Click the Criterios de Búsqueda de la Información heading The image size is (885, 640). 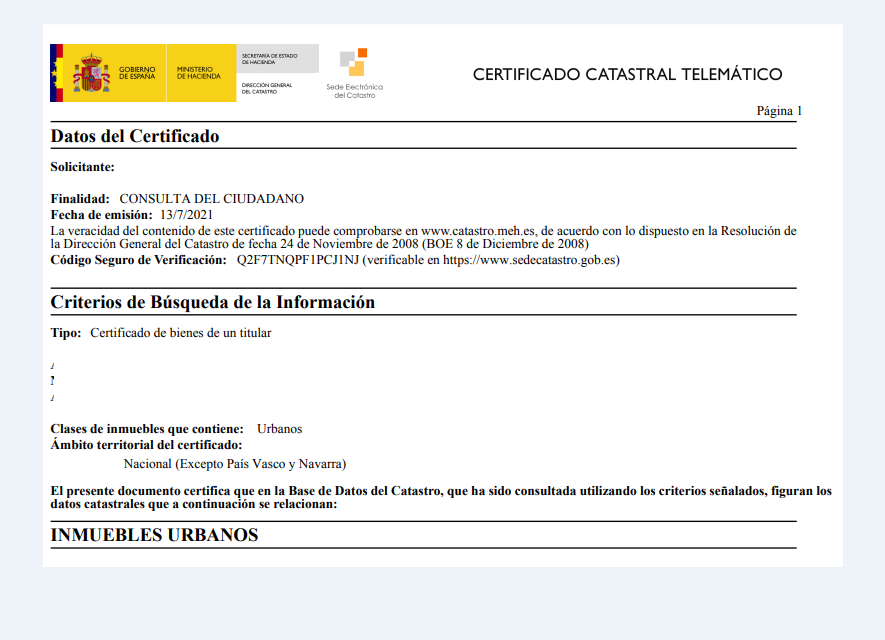pos(212,302)
